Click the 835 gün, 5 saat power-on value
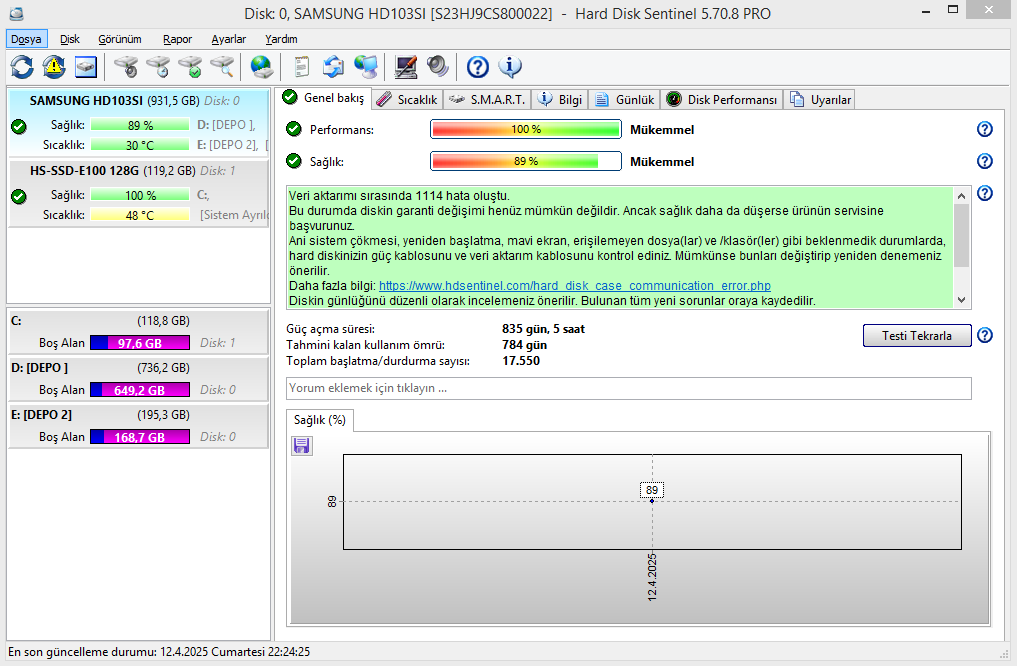Image resolution: width=1017 pixels, height=666 pixels. tap(544, 329)
